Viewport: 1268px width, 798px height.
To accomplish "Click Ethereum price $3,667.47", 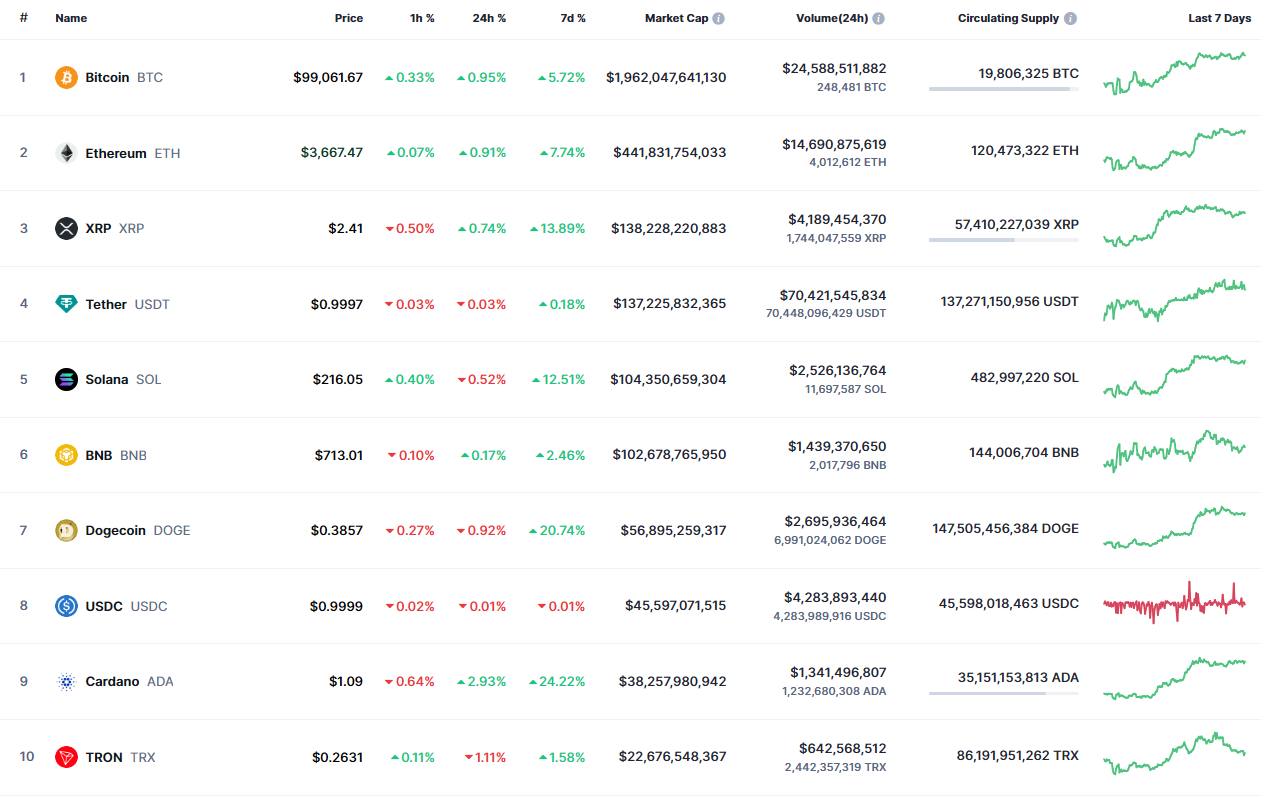I will click(332, 153).
